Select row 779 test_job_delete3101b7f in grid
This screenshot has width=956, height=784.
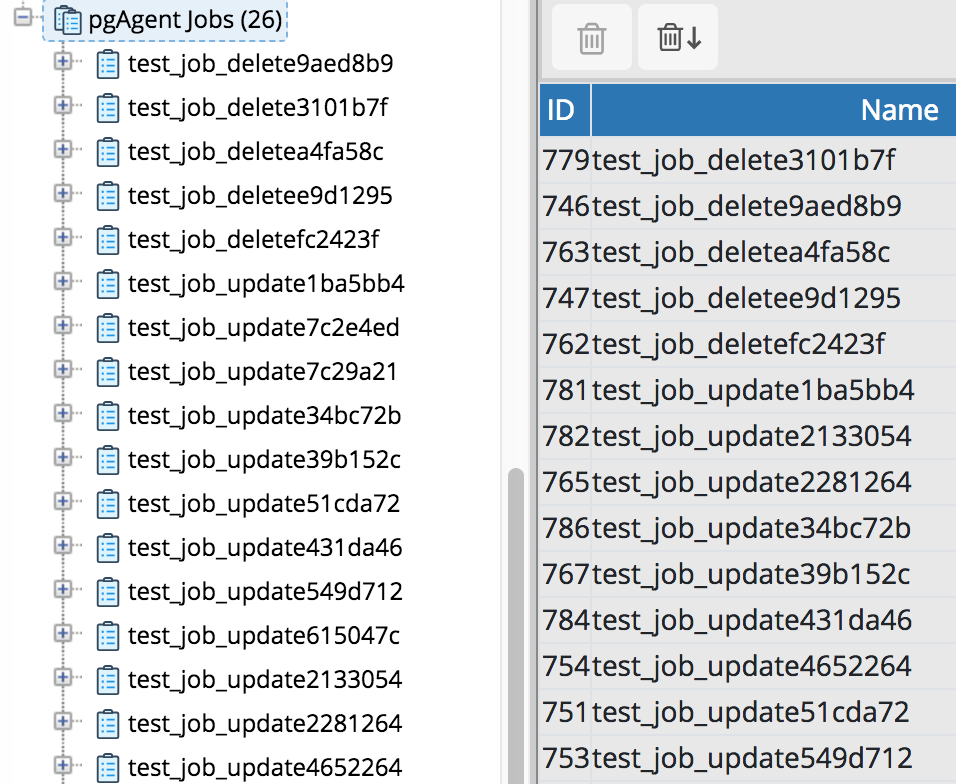pyautogui.click(x=744, y=160)
